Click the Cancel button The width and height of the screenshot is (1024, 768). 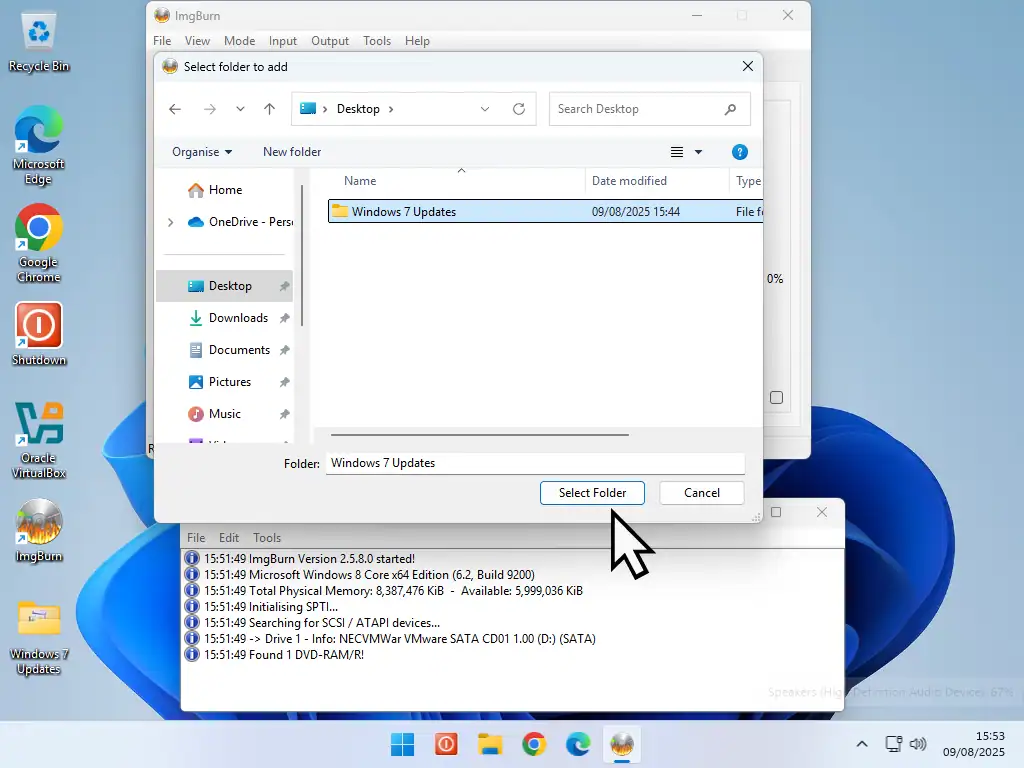click(x=701, y=493)
